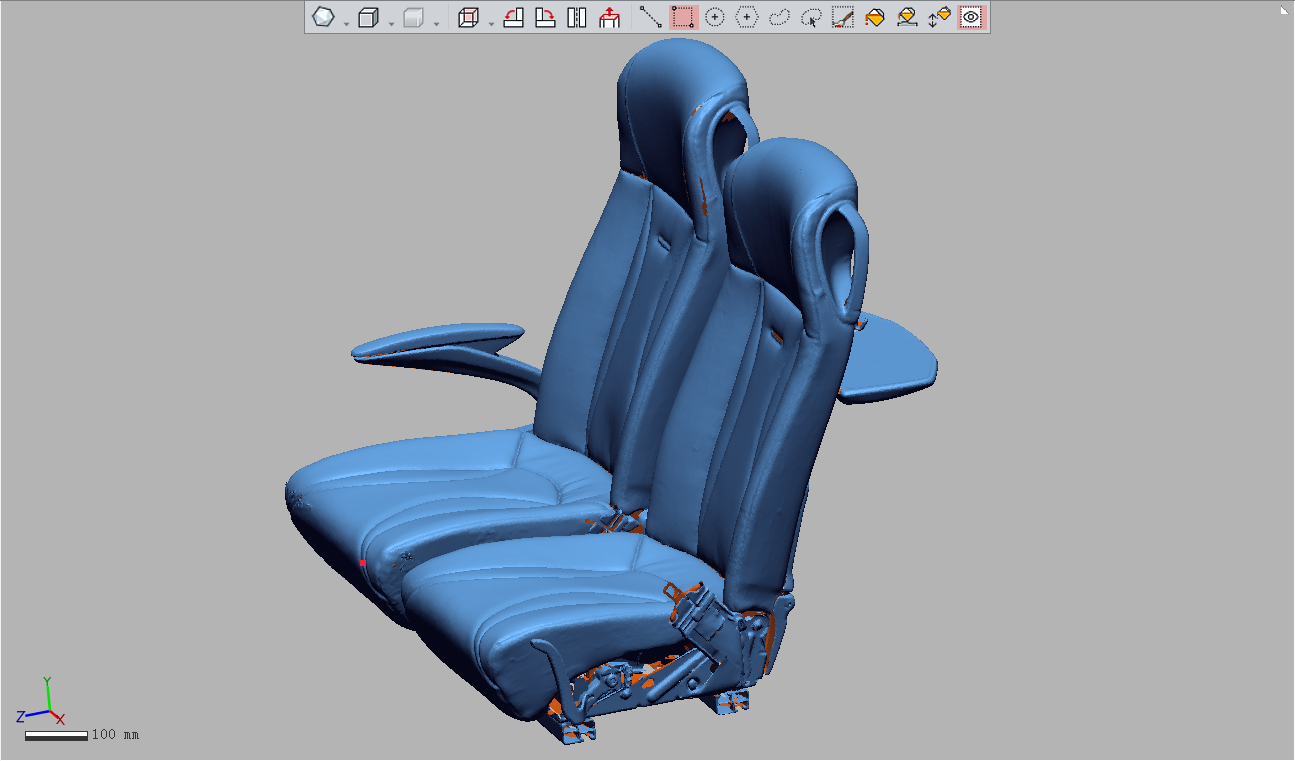The height and width of the screenshot is (761, 1295).
Task: Click the XYZ axis triad indicator
Action: tap(43, 703)
